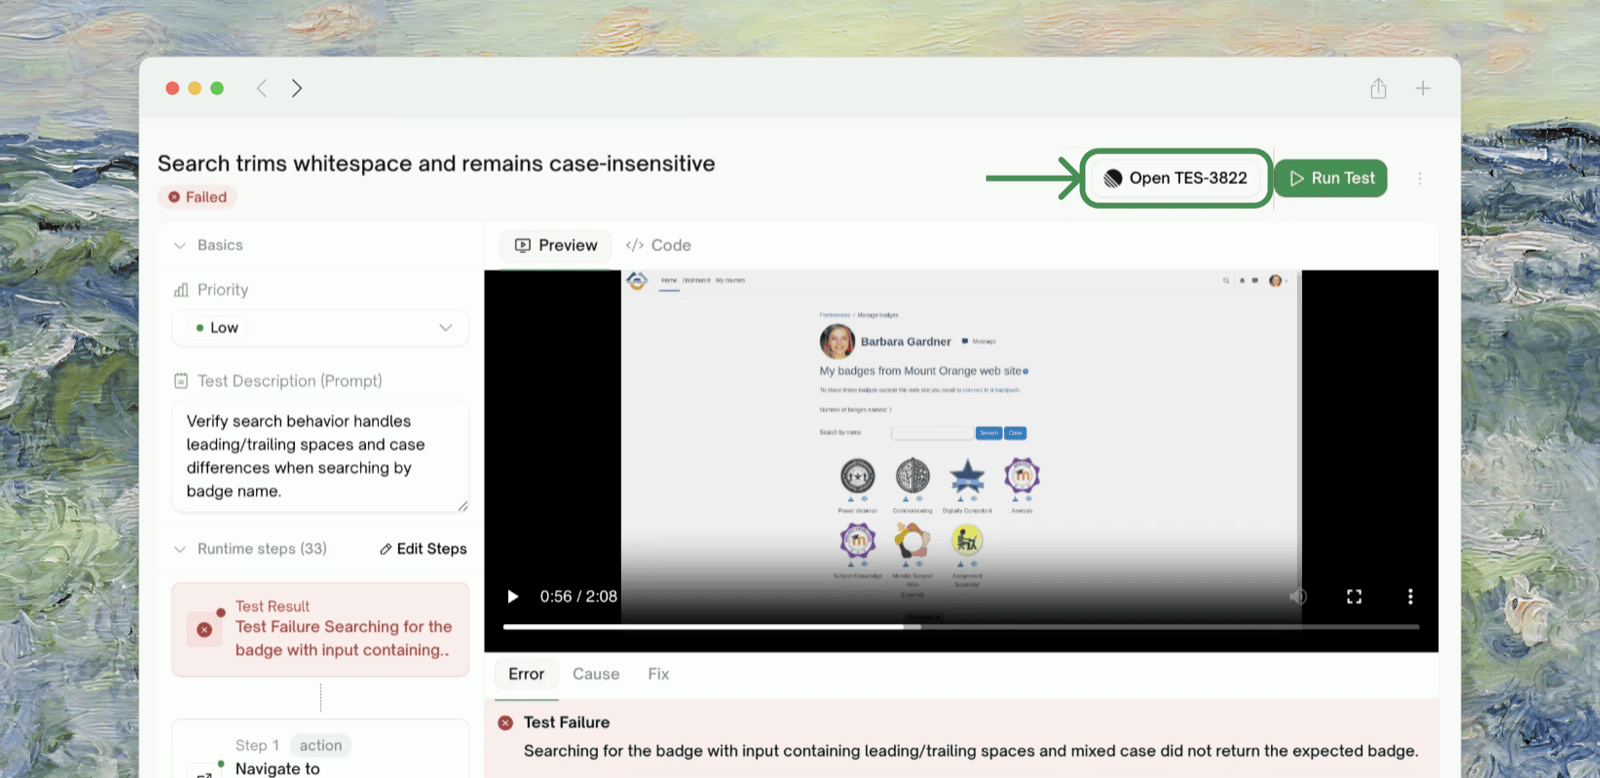The width and height of the screenshot is (1600, 778).
Task: Click the Priority bar-chart icon
Action: point(181,290)
